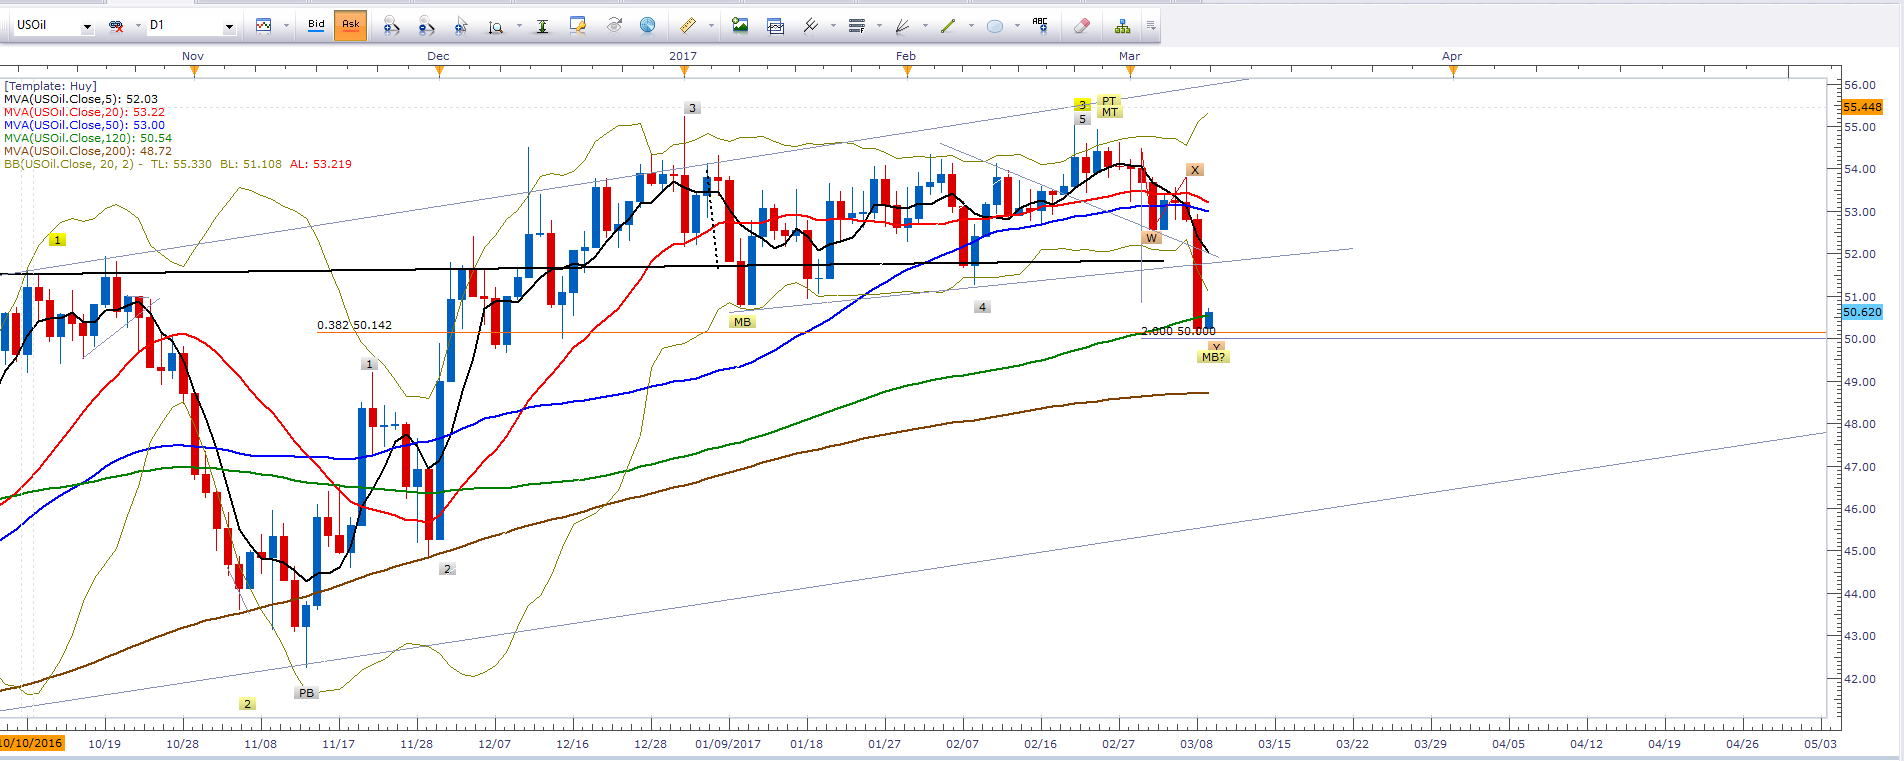The height and width of the screenshot is (761, 1904).
Task: Select the Andrews pitchfork drawing tool
Action: [x=811, y=25]
